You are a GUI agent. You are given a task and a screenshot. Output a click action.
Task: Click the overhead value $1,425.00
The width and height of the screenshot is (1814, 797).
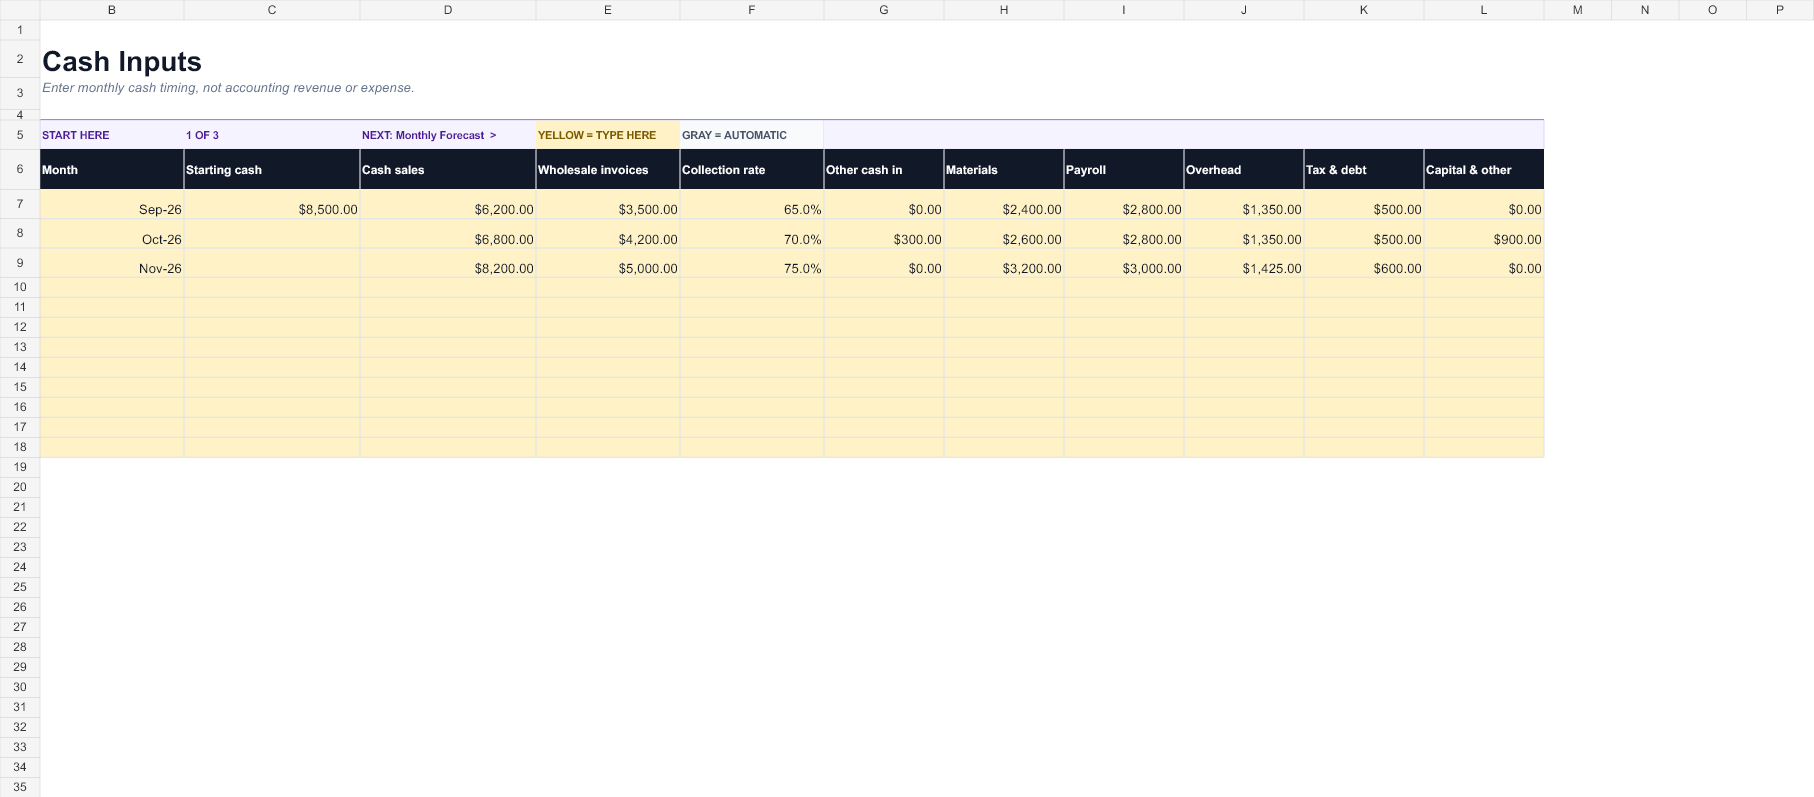[1244, 263]
